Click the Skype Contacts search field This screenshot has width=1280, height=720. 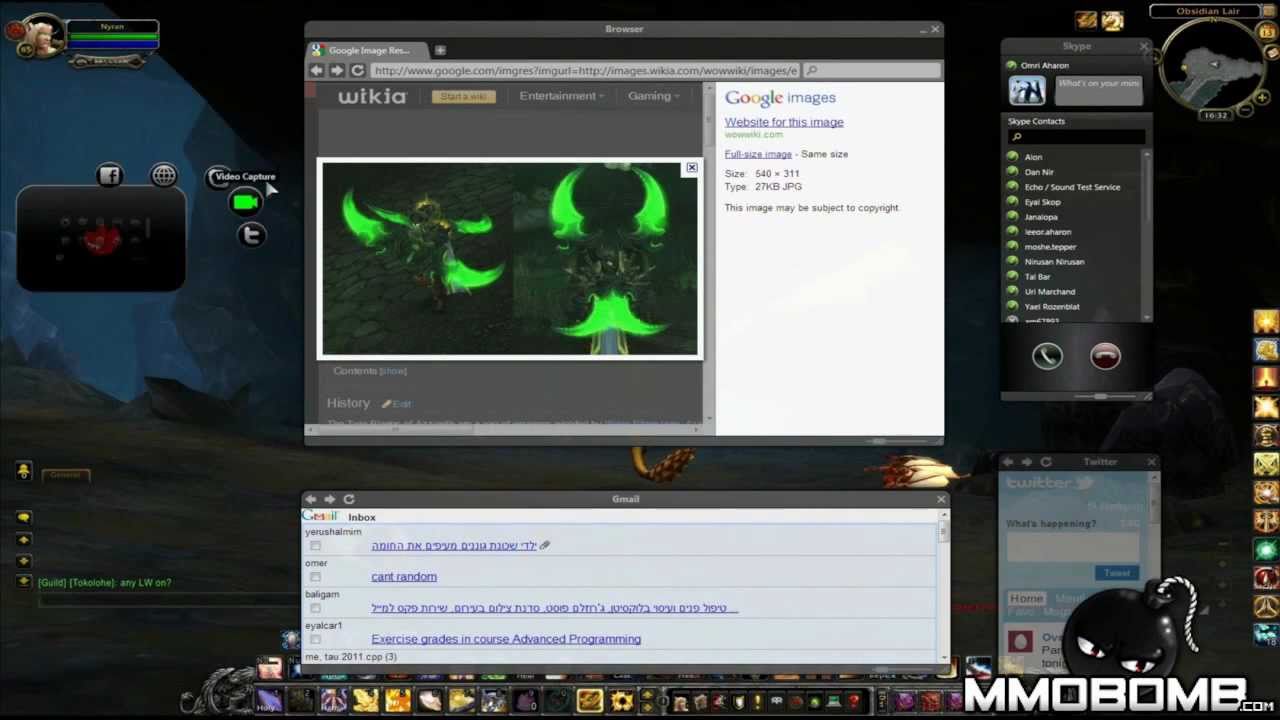(1076, 136)
